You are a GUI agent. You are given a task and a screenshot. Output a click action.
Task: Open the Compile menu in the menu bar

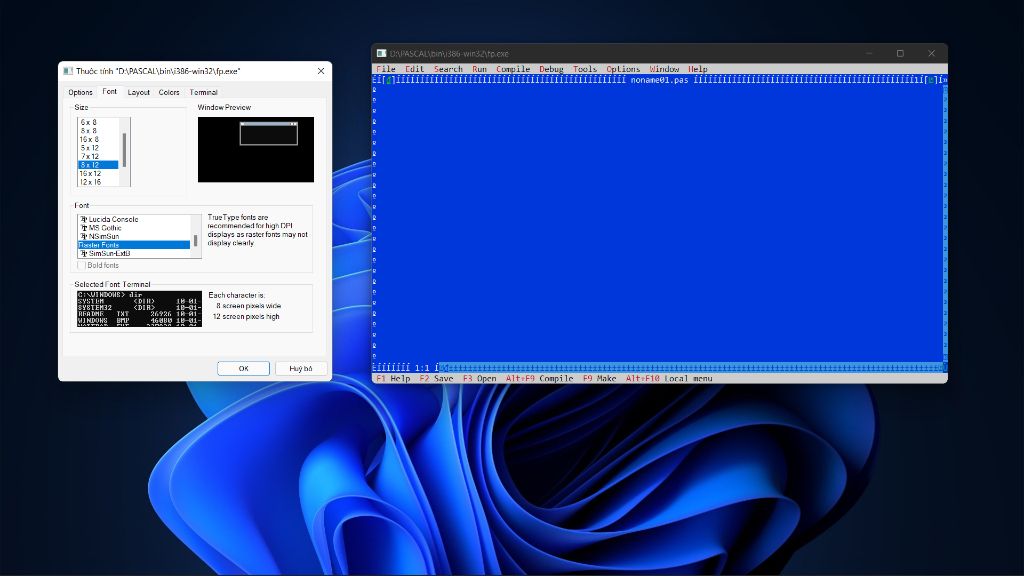tap(513, 69)
